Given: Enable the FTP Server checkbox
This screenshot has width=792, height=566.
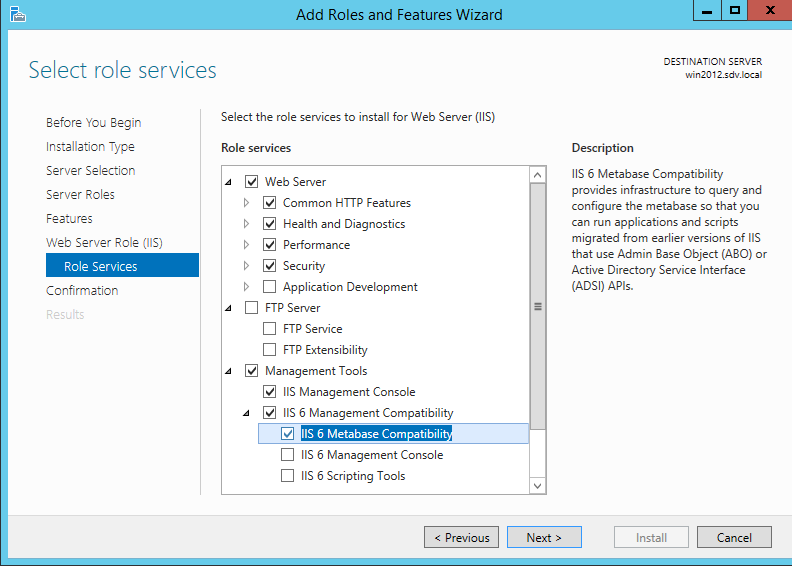Looking at the screenshot, I should pos(251,308).
